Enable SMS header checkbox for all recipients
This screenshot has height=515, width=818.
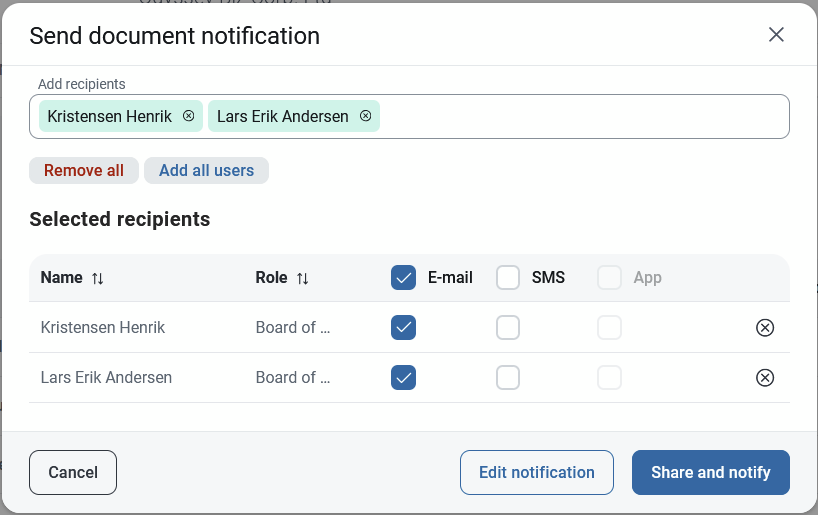(x=508, y=278)
